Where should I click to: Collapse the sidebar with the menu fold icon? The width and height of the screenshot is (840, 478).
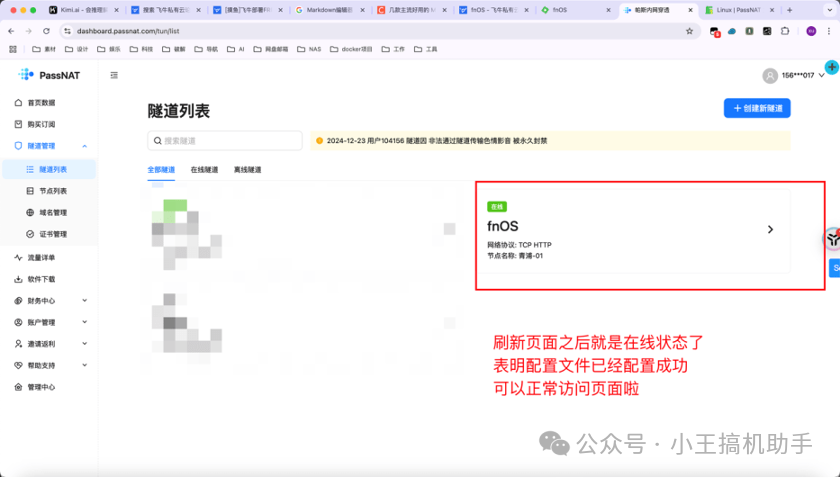click(x=114, y=75)
